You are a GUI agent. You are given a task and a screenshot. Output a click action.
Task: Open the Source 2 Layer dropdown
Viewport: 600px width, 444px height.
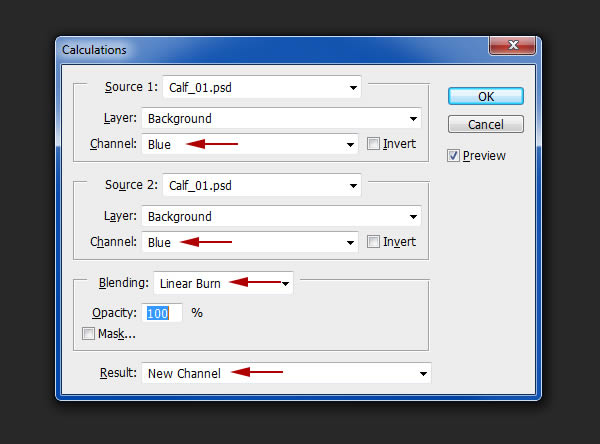click(282, 216)
